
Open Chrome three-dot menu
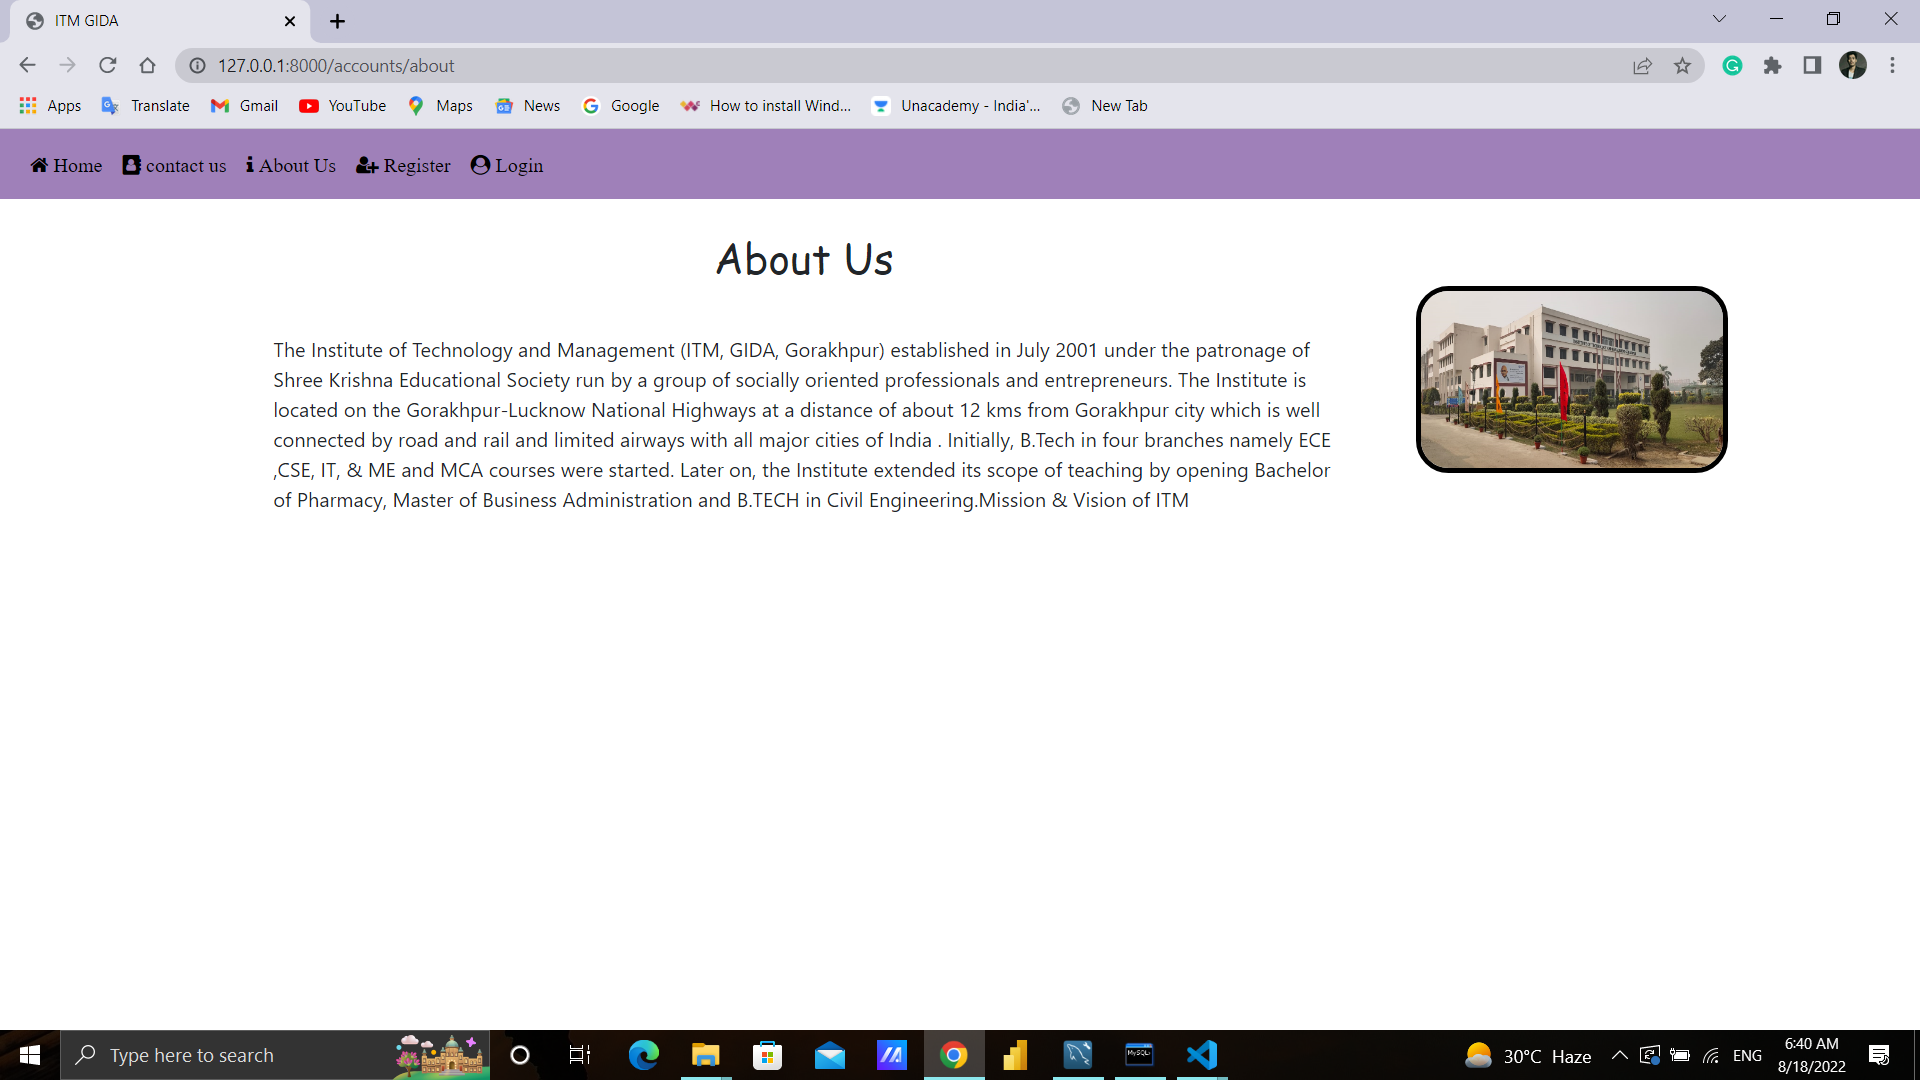[x=1892, y=66]
